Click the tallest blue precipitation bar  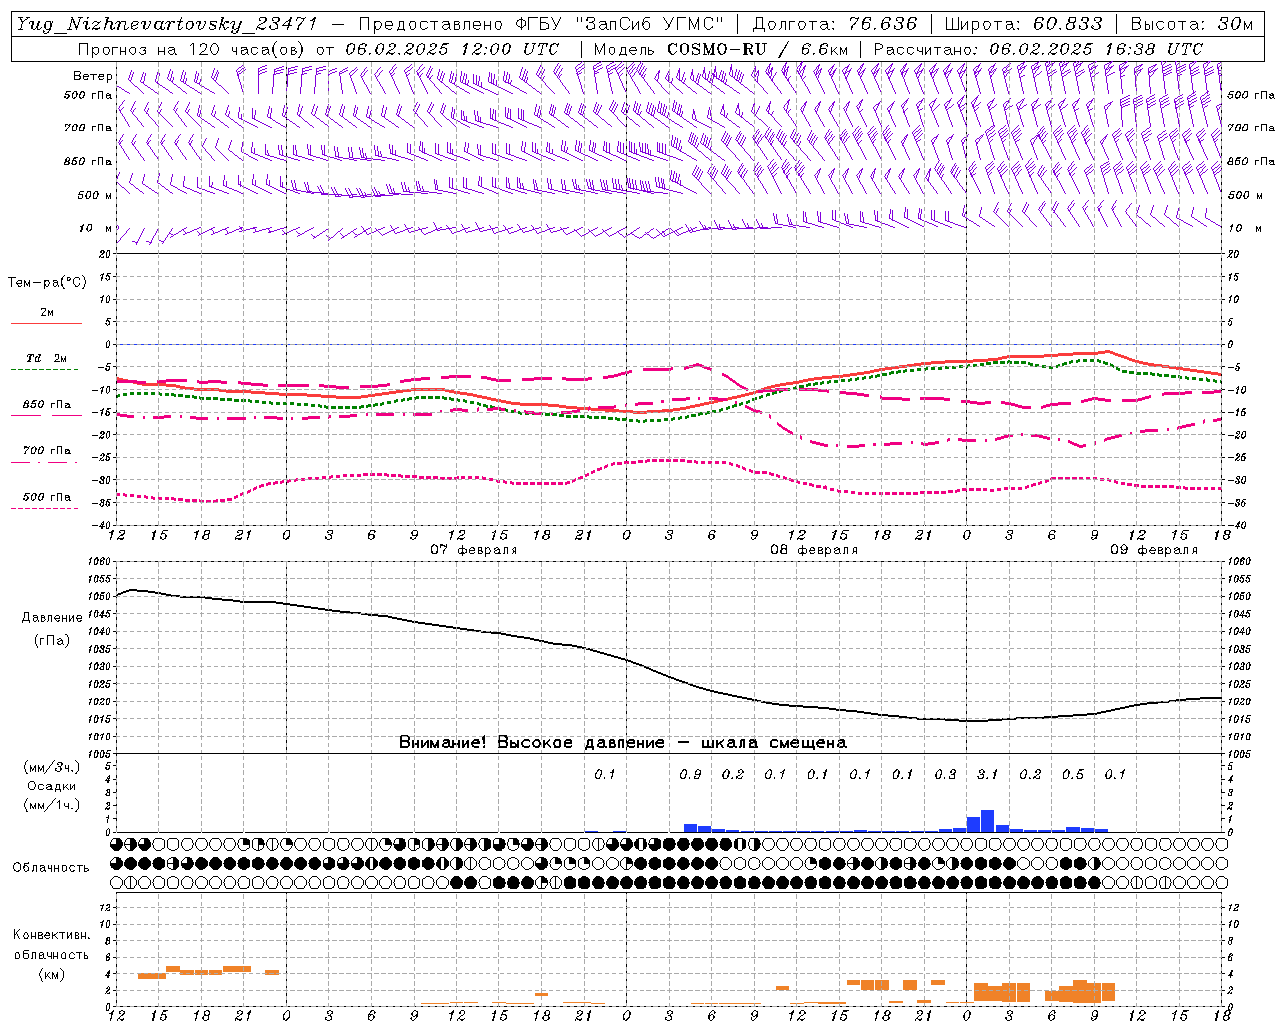coord(987,821)
